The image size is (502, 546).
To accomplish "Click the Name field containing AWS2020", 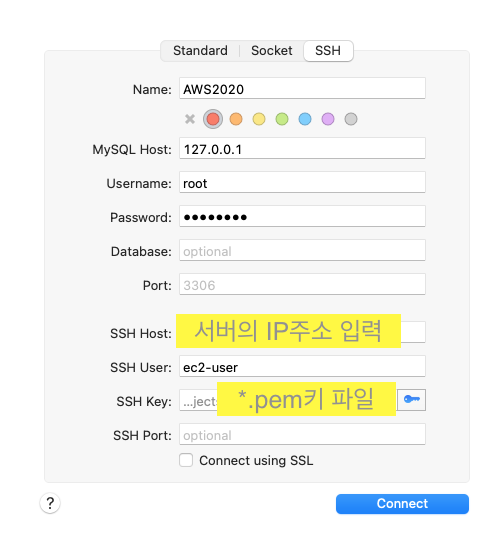I will (x=302, y=89).
